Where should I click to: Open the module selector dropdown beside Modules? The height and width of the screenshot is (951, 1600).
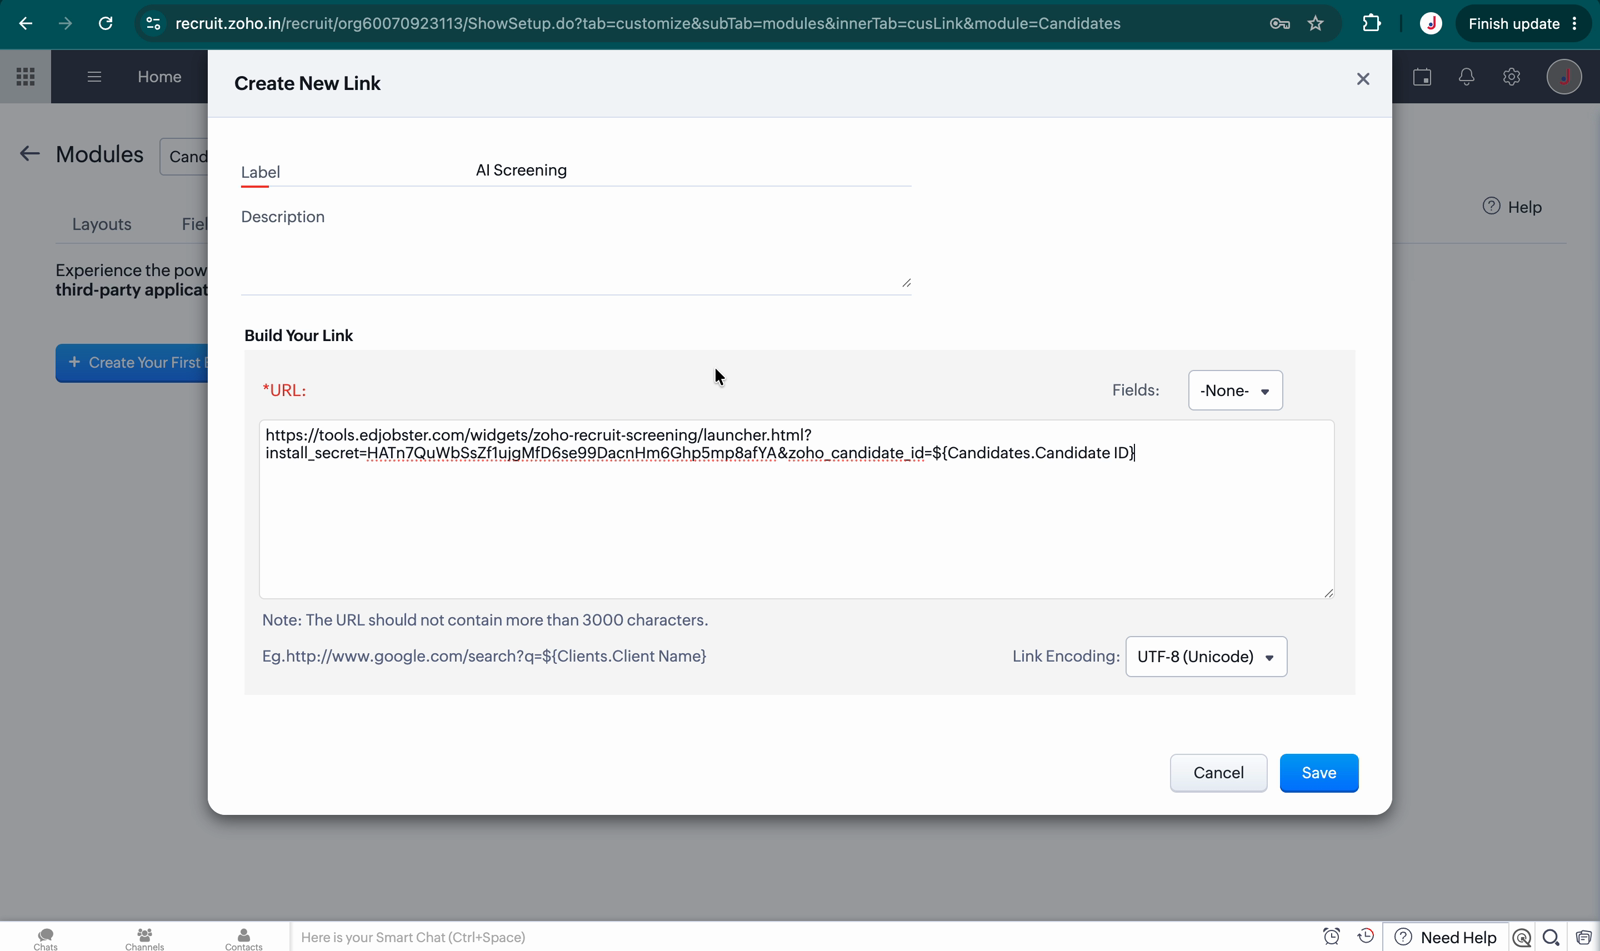(x=185, y=156)
